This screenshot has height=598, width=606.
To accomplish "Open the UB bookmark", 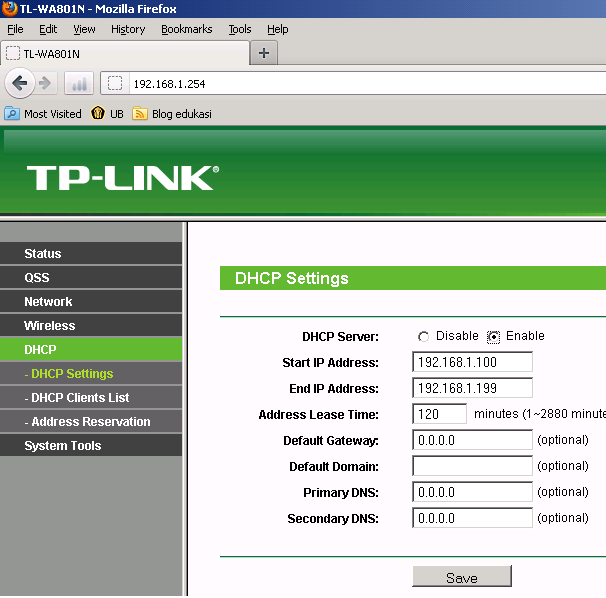I will pos(107,114).
